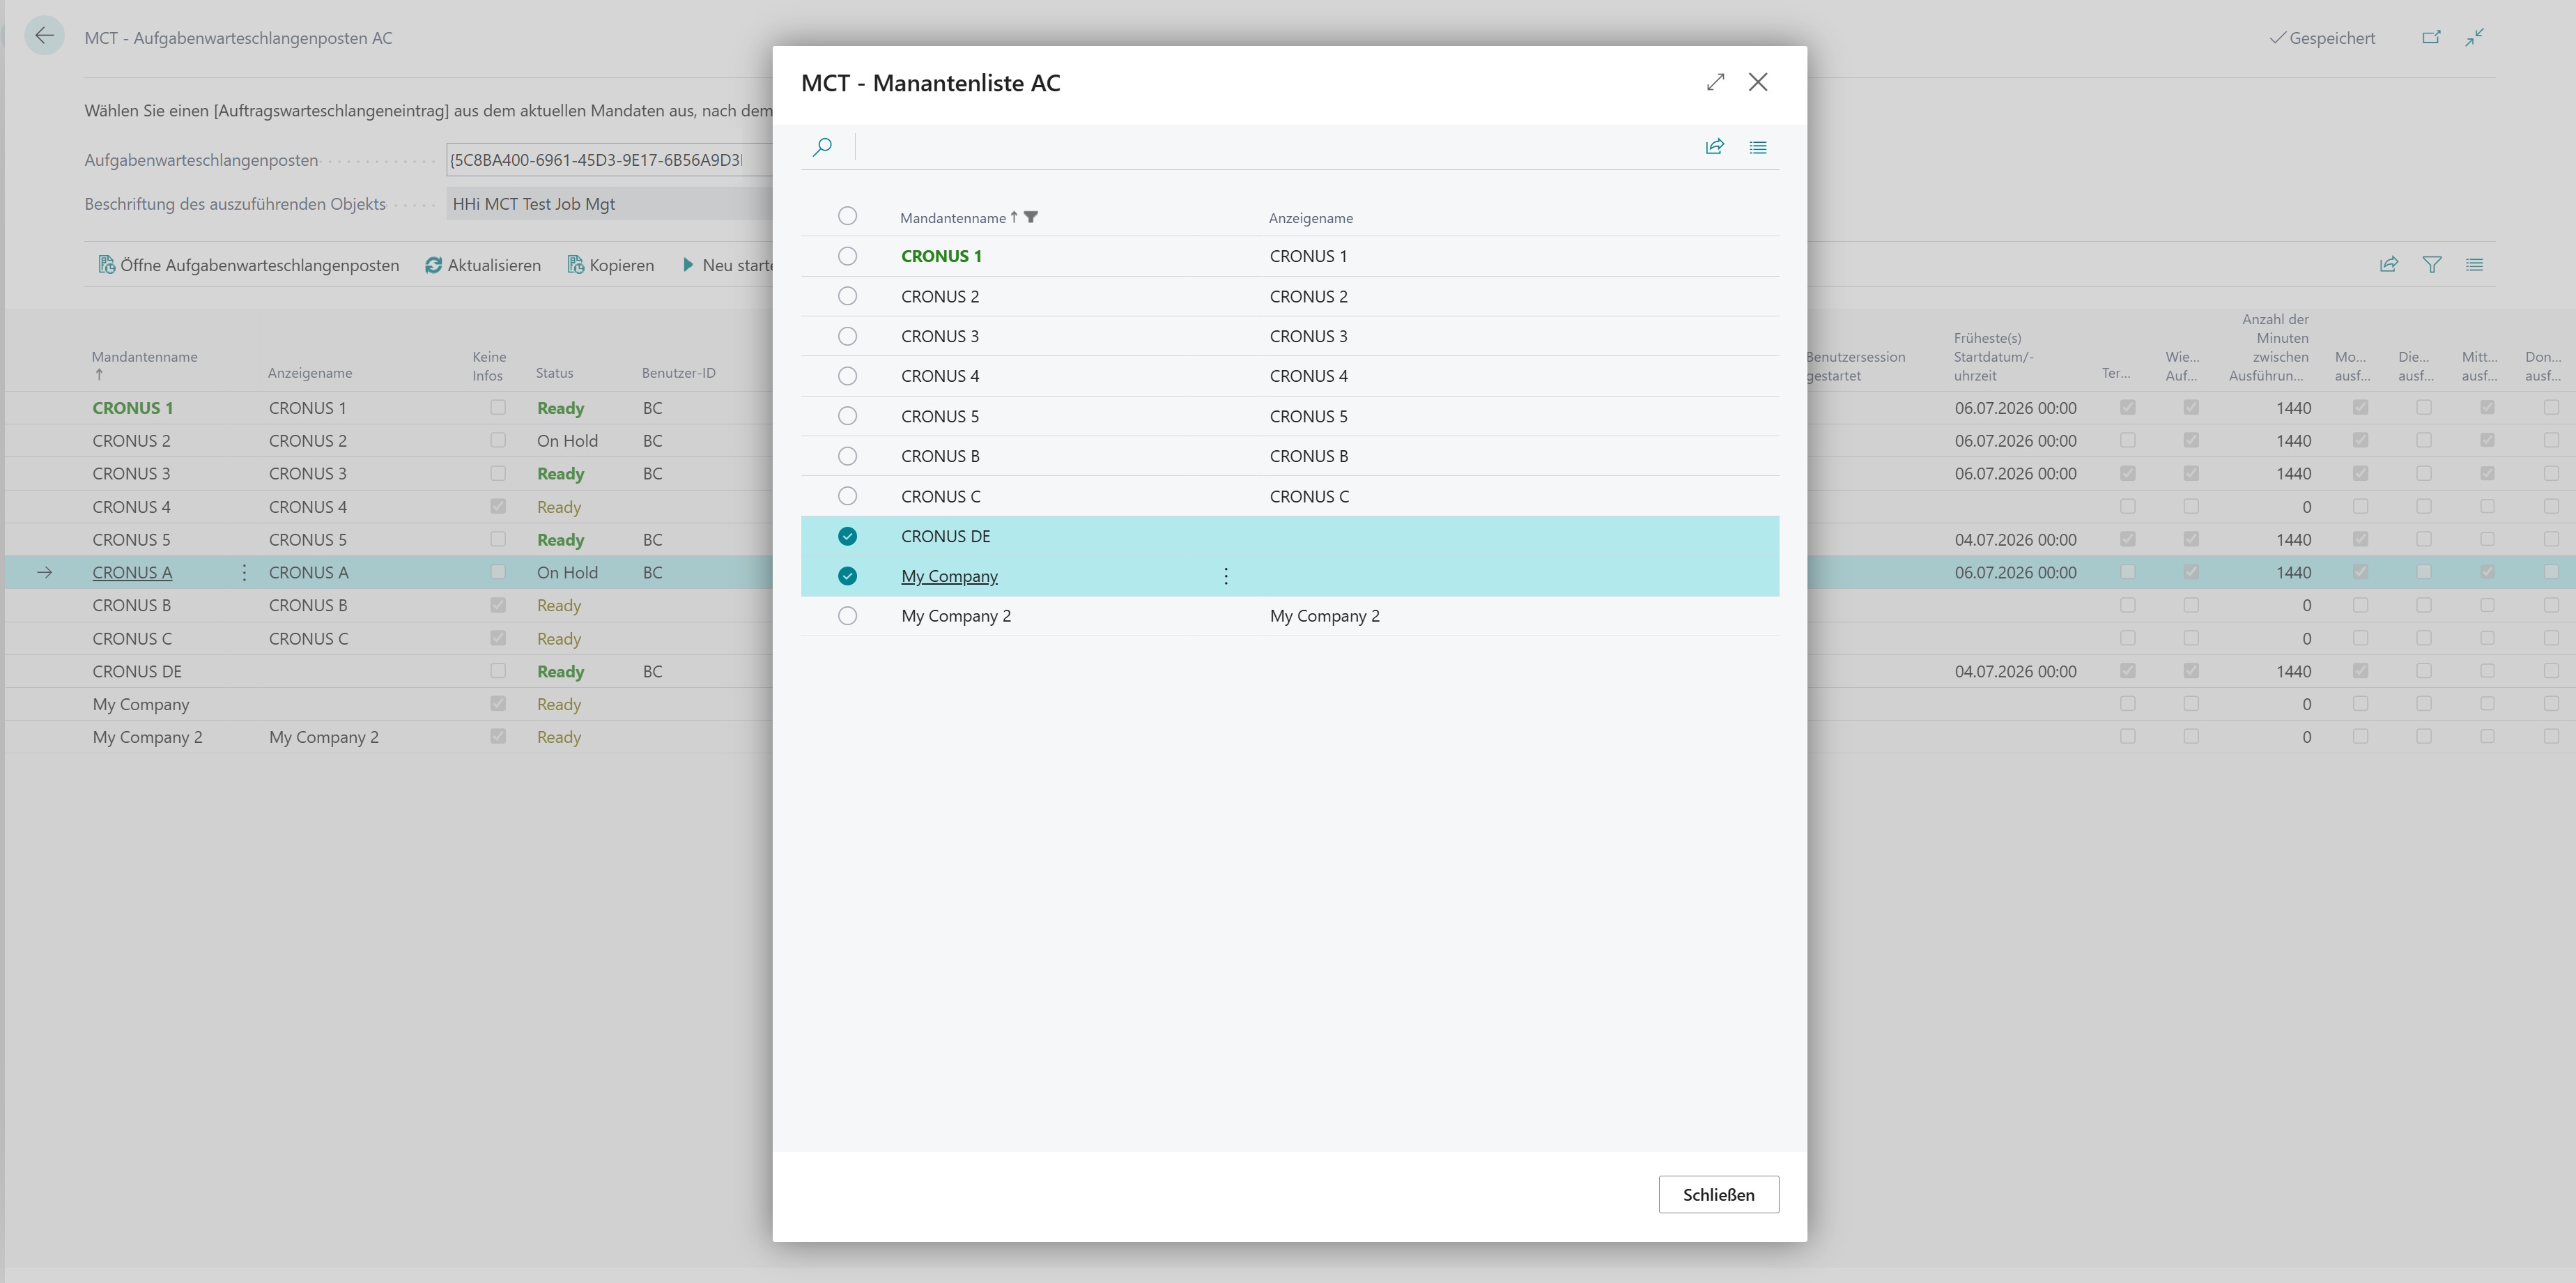Screen dimensions: 2576x1283
Task: Click CRONUS 1 start date 06.07.2026 00:00
Action: point(2015,408)
